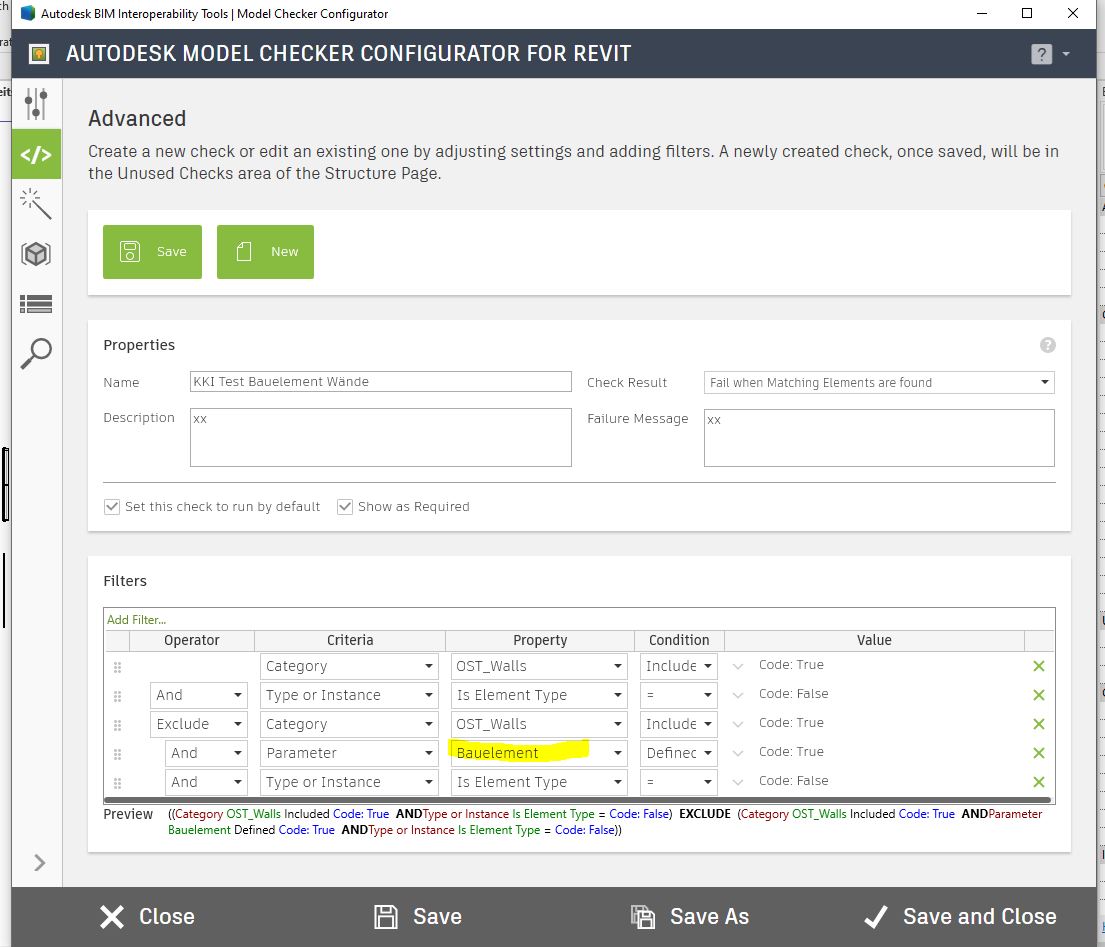Remove the Bauelement Parameter filter row
Screen dimensions: 1105x947
click(x=1038, y=751)
